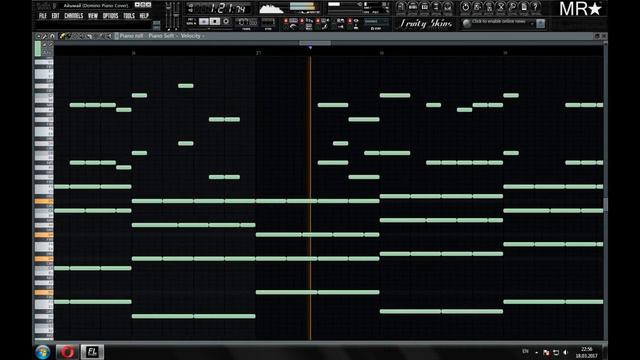The image size is (640, 360).
Task: Select the highest note in the roll
Action: click(x=186, y=86)
